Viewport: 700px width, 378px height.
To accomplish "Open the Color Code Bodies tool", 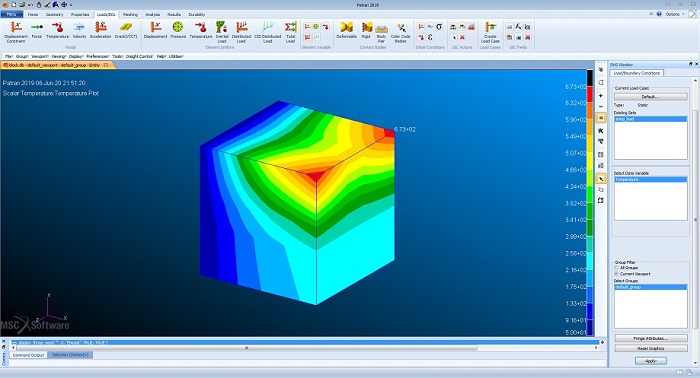I will [x=400, y=32].
